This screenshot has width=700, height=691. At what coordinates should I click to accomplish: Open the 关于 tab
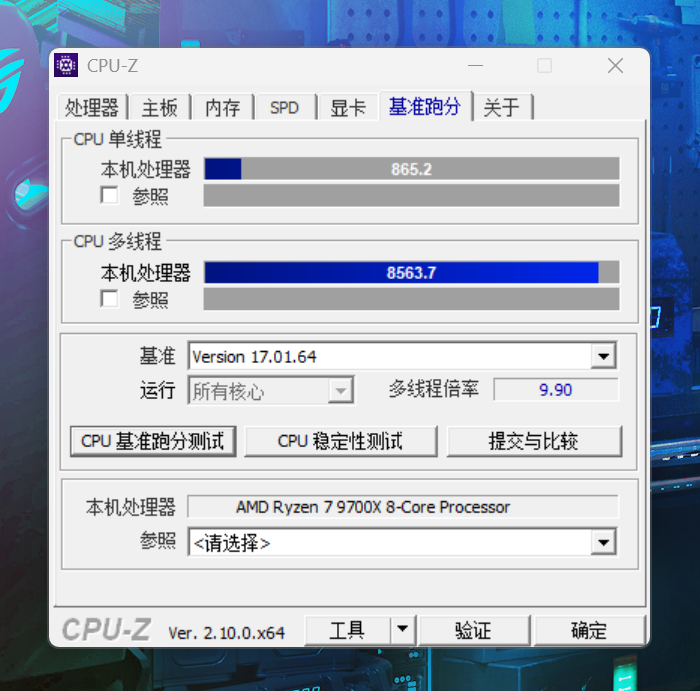(502, 108)
